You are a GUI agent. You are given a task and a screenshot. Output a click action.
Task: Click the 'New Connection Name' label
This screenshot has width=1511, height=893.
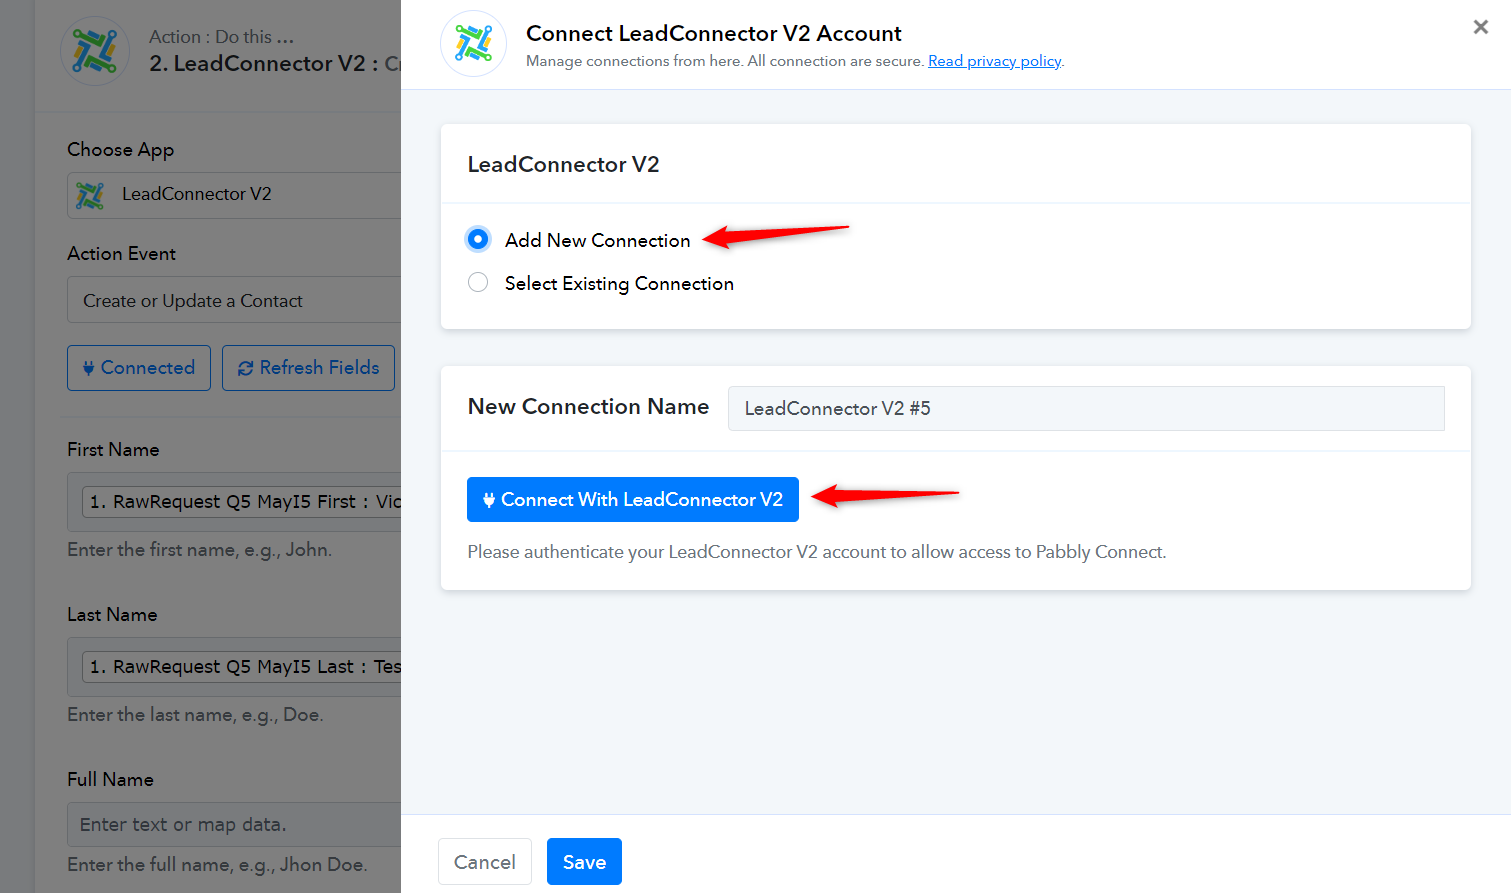588,406
